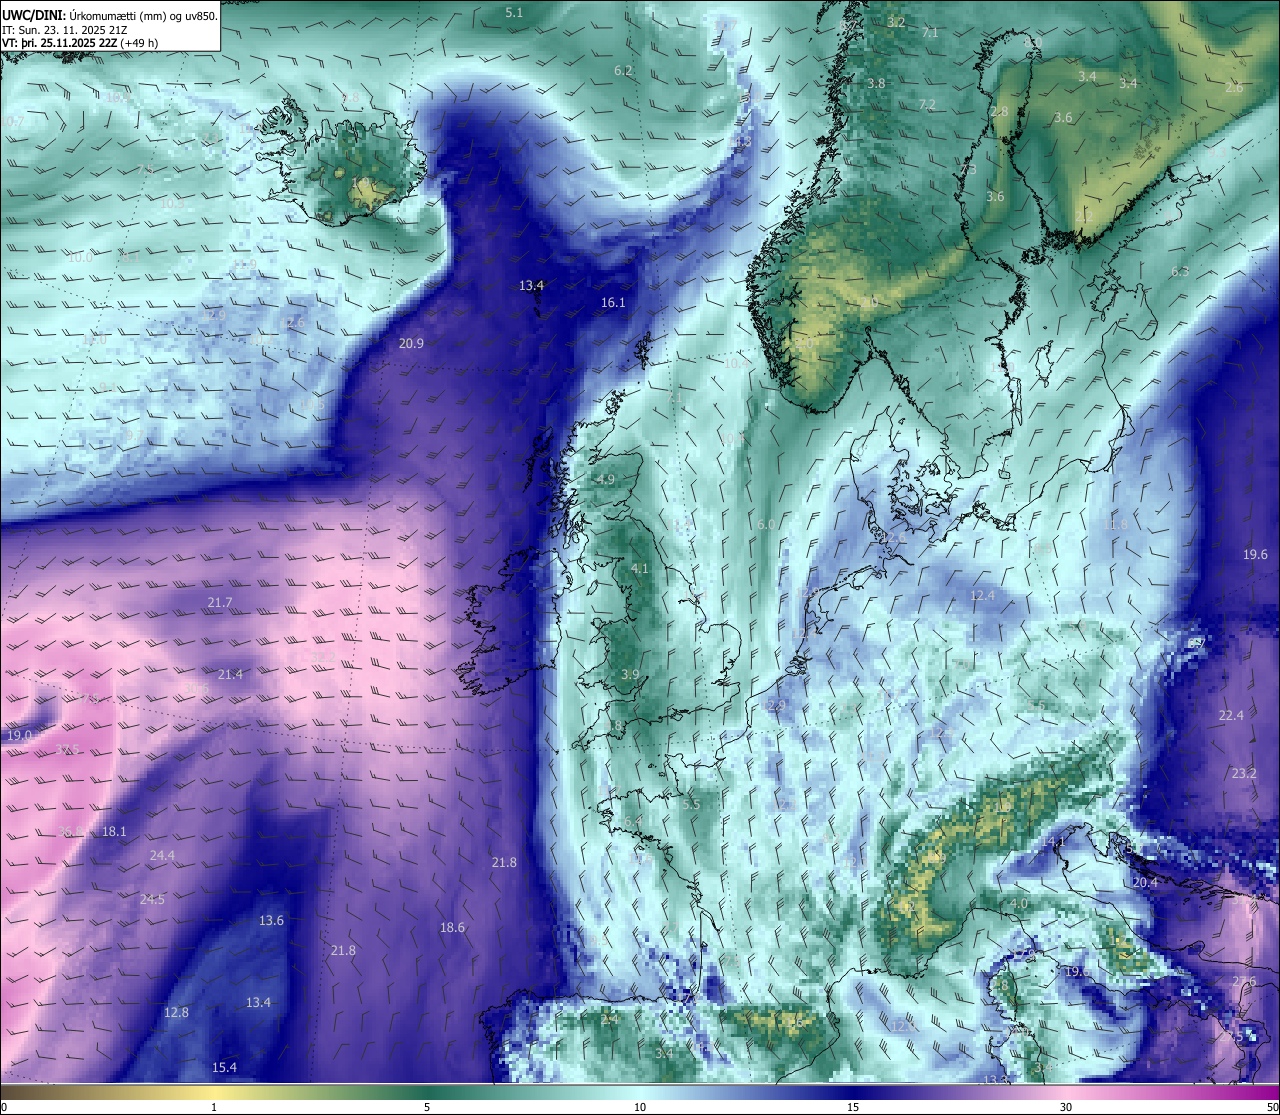Click the color scale label 10
Viewport: 1280px width, 1115px height.
(x=640, y=1107)
